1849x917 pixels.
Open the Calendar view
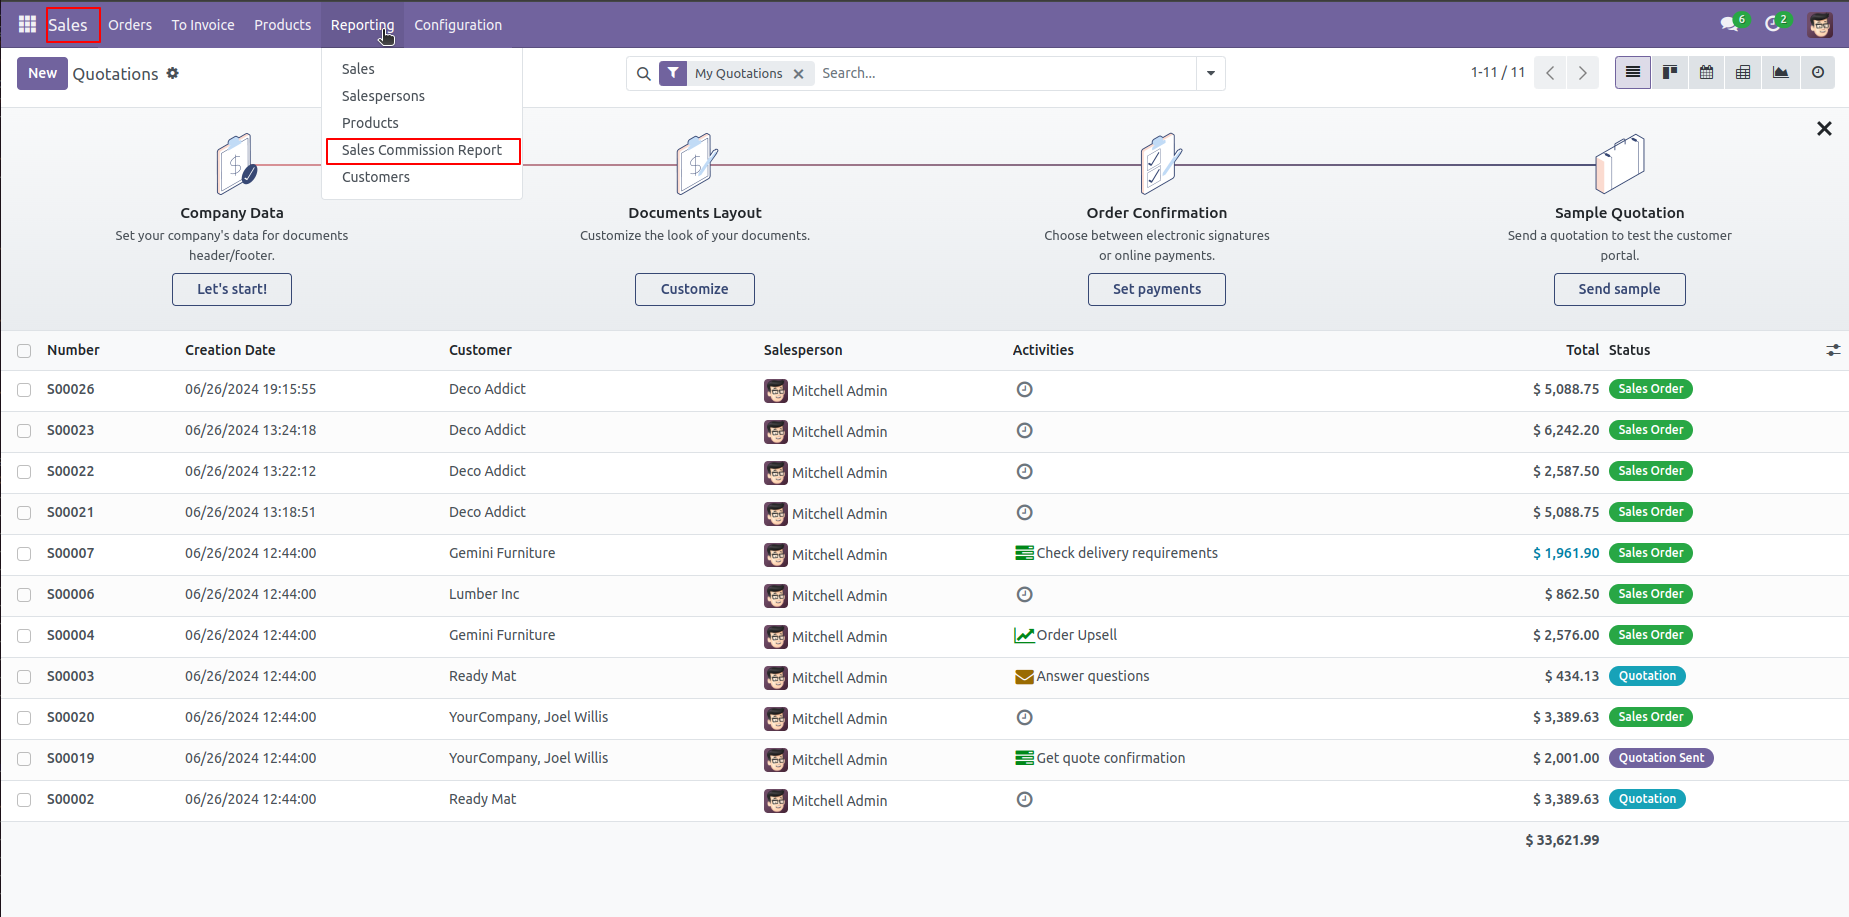pyautogui.click(x=1706, y=72)
